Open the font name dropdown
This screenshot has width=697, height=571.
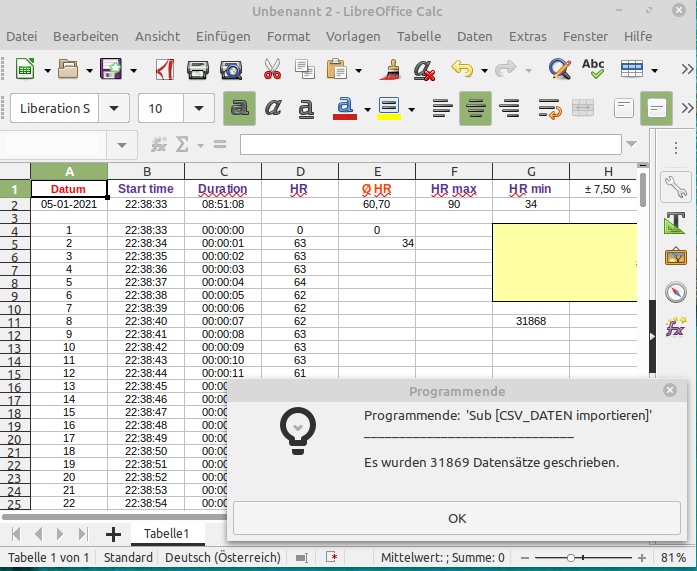pyautogui.click(x=114, y=108)
